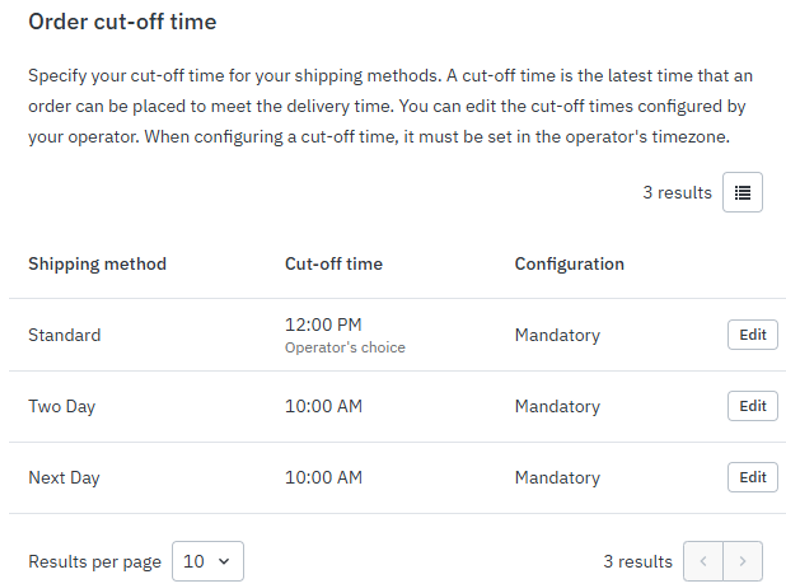Click the 12:00 PM cut-off time value
Screen dimensions: 794x588
(x=323, y=325)
